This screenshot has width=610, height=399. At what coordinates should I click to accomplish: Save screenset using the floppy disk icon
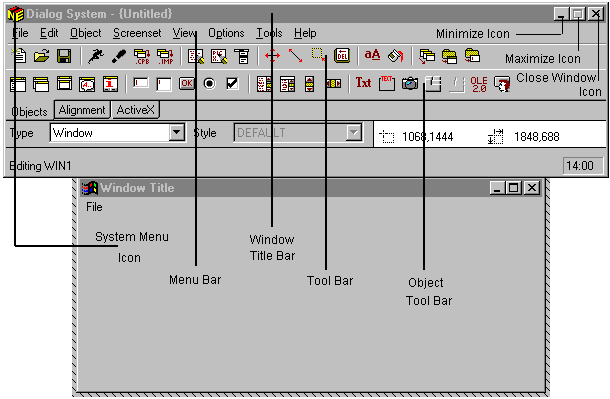(x=64, y=56)
